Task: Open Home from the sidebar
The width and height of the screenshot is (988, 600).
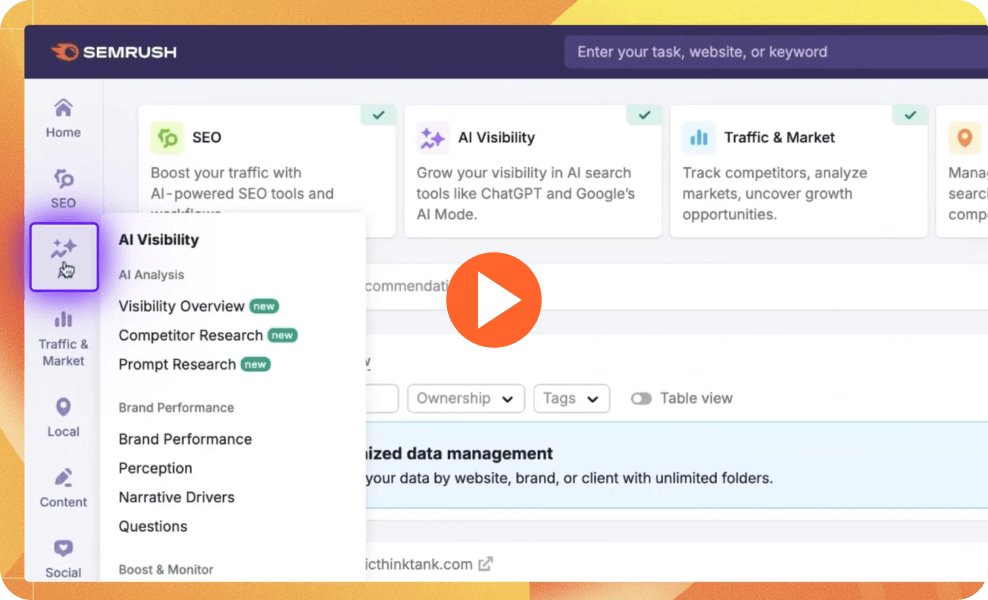Action: click(x=63, y=117)
